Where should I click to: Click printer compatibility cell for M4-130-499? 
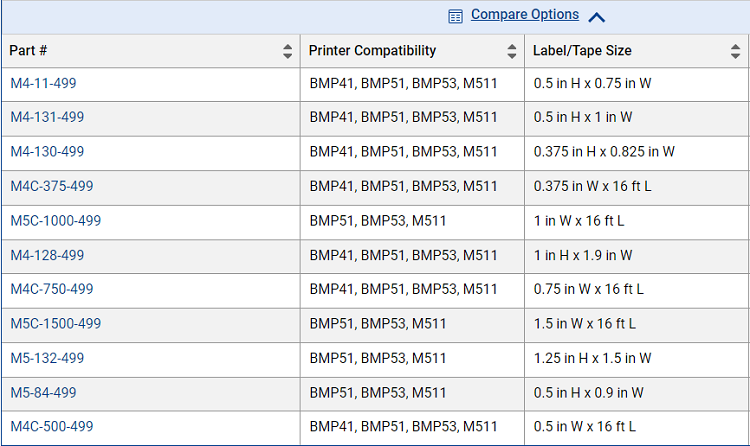[x=412, y=153]
